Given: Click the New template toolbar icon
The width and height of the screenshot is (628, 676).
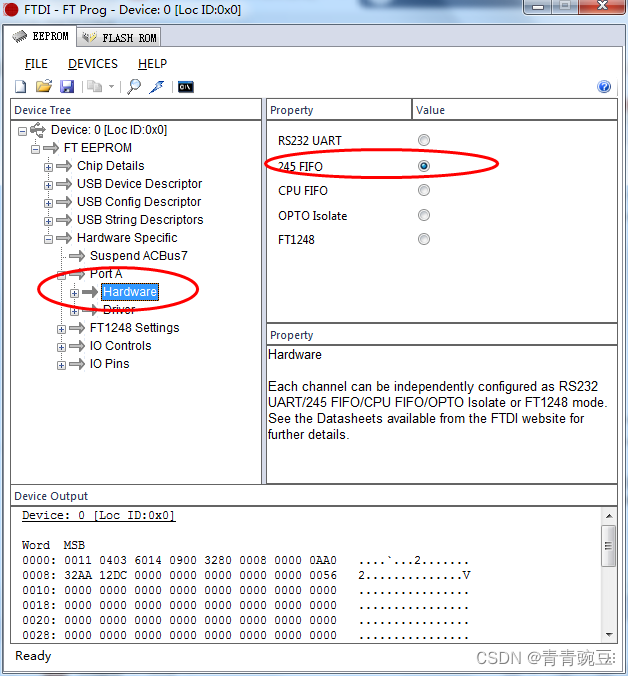Looking at the screenshot, I should click(x=21, y=87).
